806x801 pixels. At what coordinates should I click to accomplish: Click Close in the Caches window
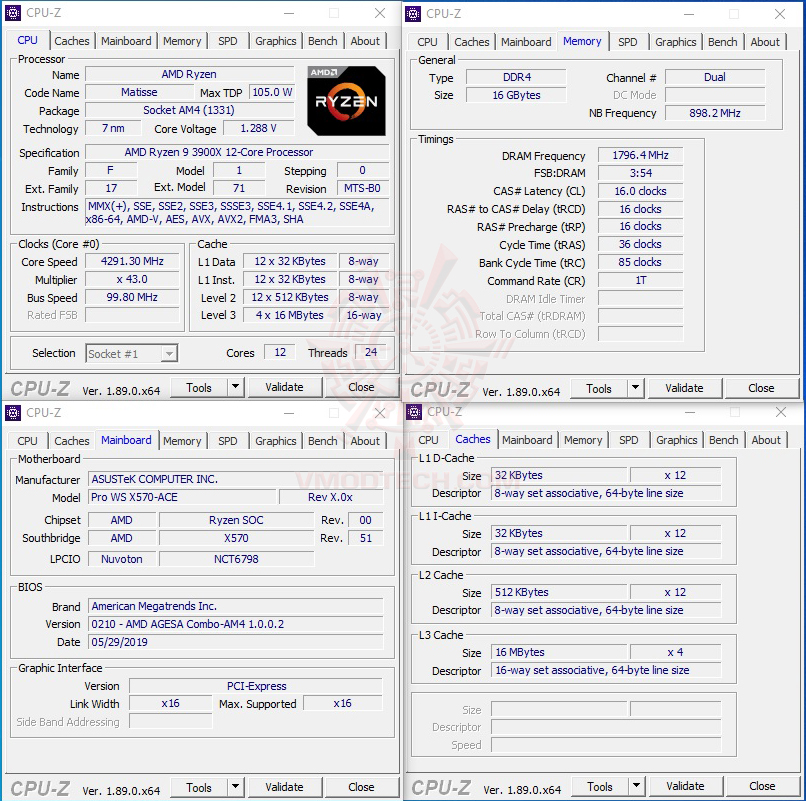tap(761, 786)
